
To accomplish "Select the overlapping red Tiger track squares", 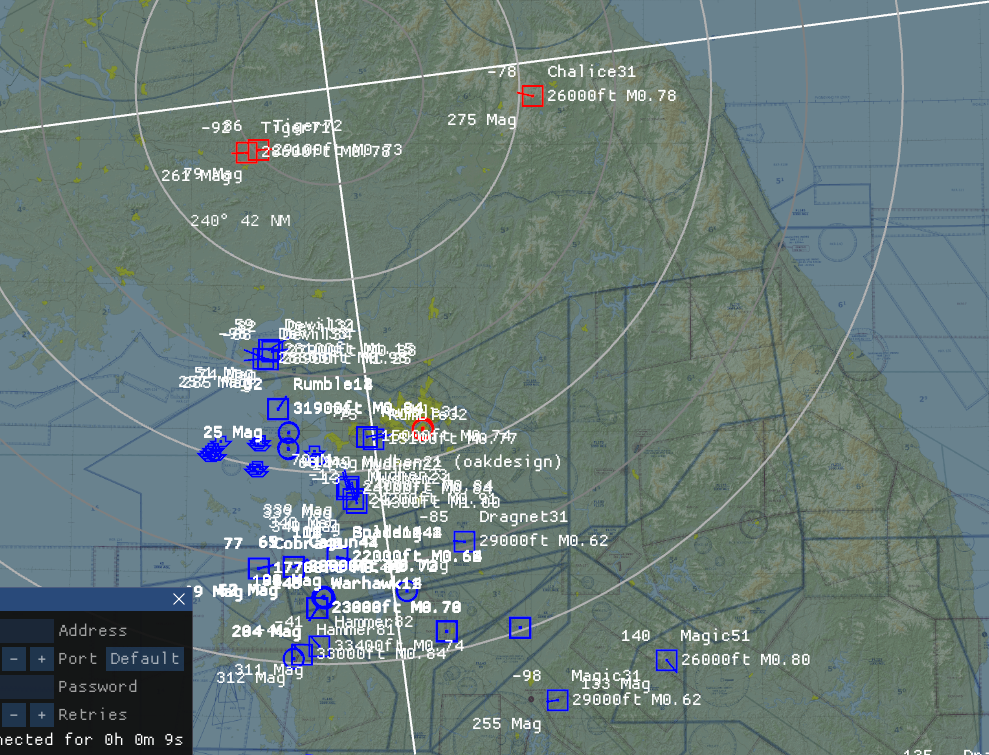I will [x=252, y=151].
